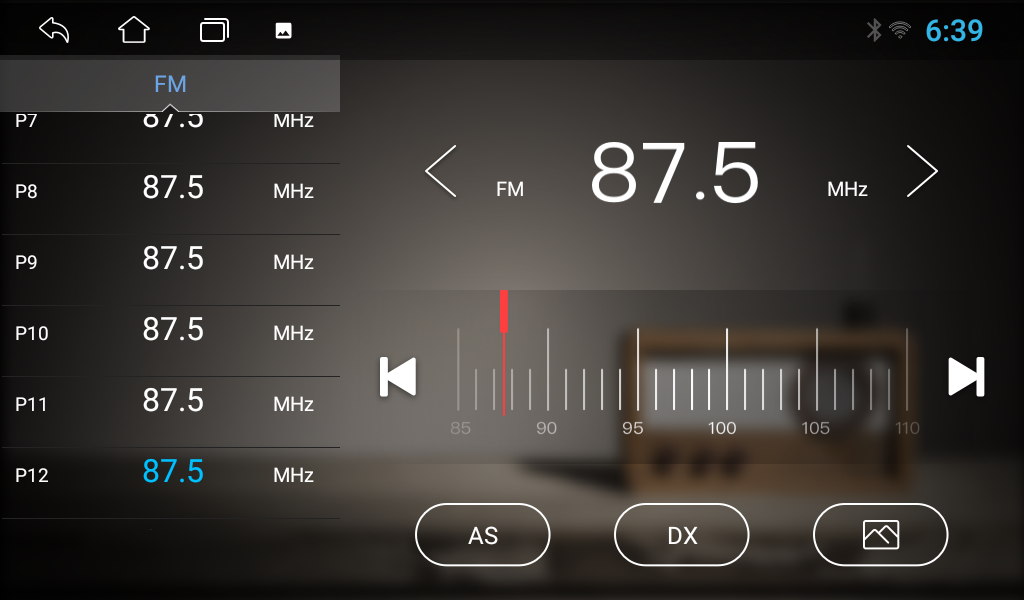Image resolution: width=1024 pixels, height=600 pixels.
Task: Select the highlighted P12 preset
Action: (170, 483)
